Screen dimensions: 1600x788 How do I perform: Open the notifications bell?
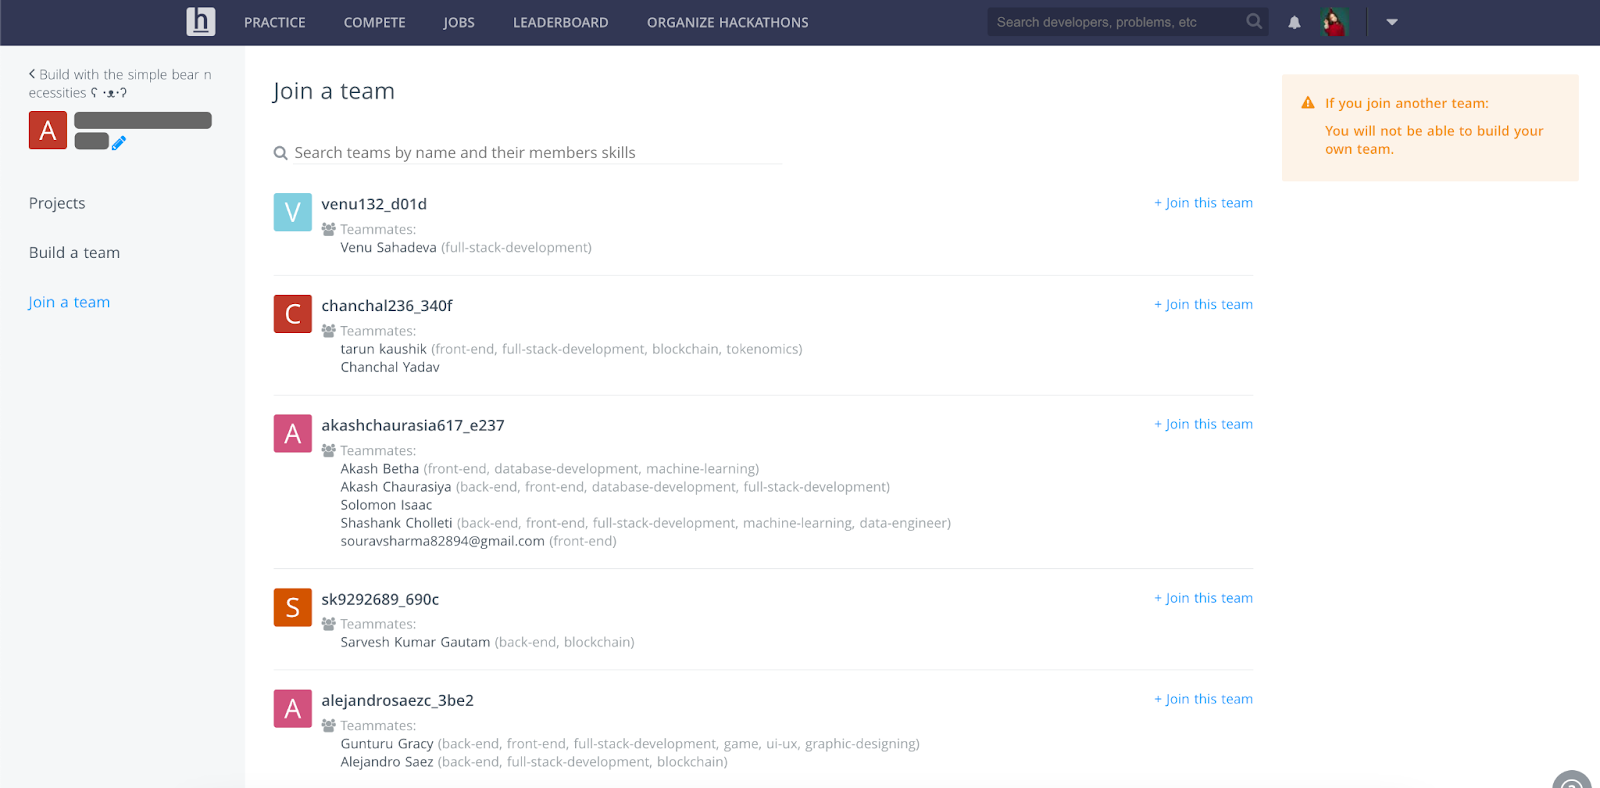(1294, 22)
